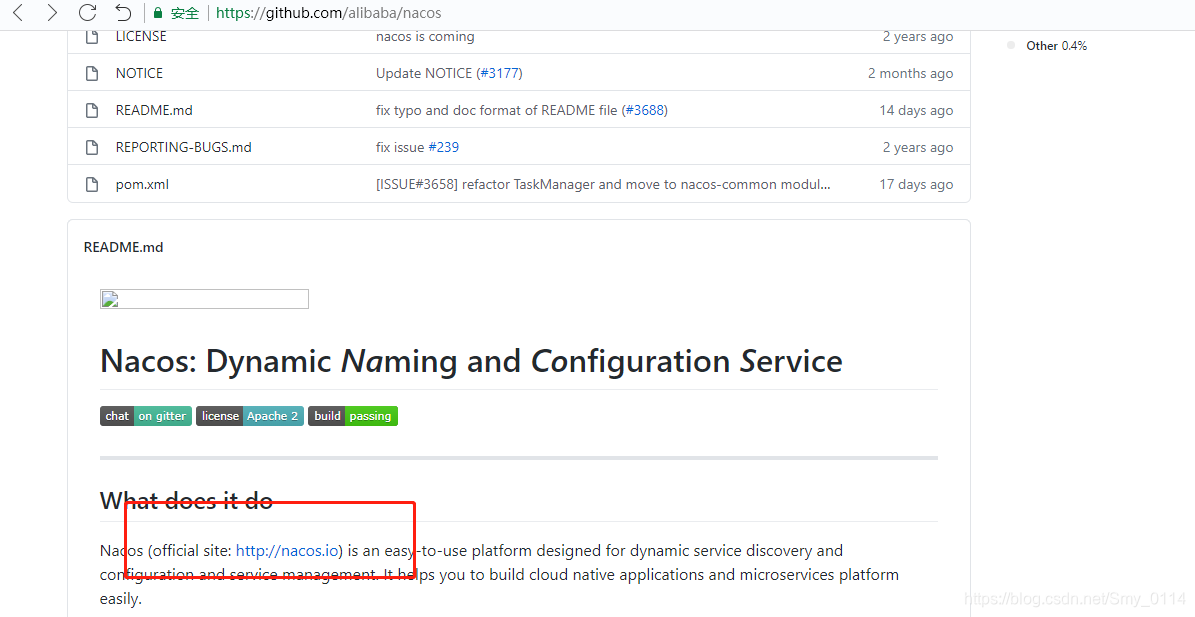
Task: Open the LICENSE file
Action: 141,36
